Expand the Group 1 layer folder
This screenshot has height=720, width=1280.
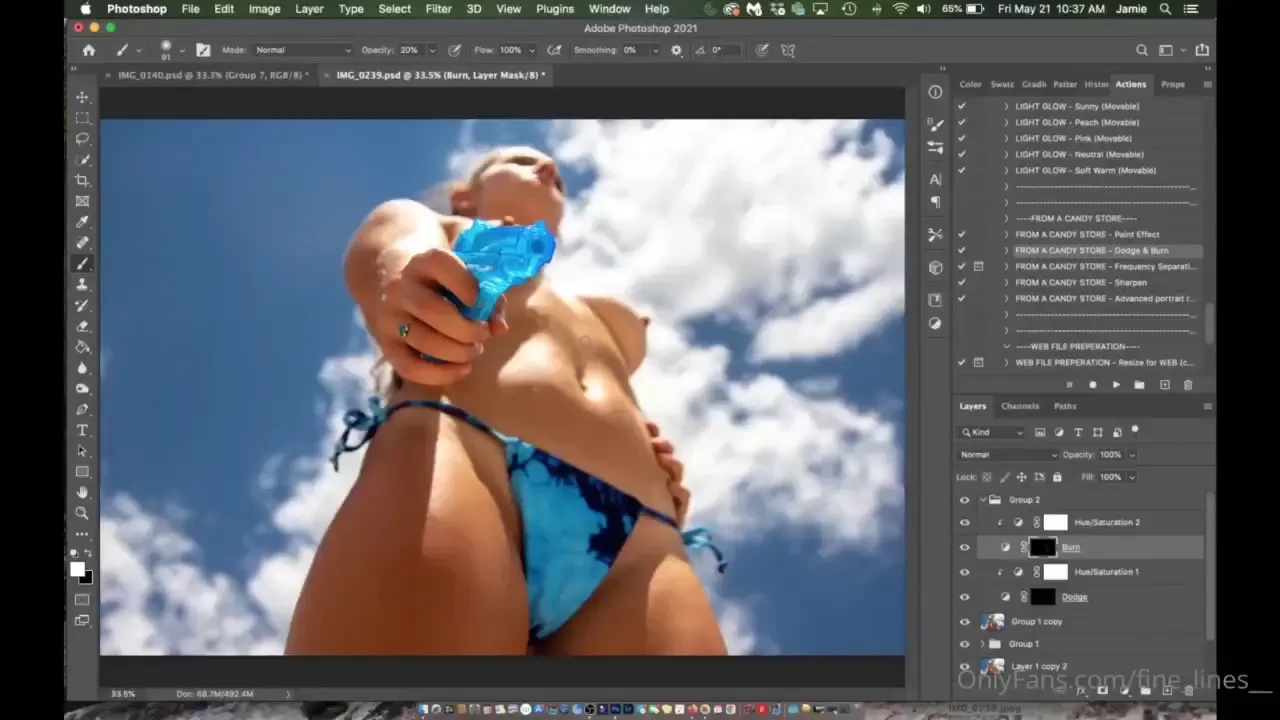[x=982, y=644]
